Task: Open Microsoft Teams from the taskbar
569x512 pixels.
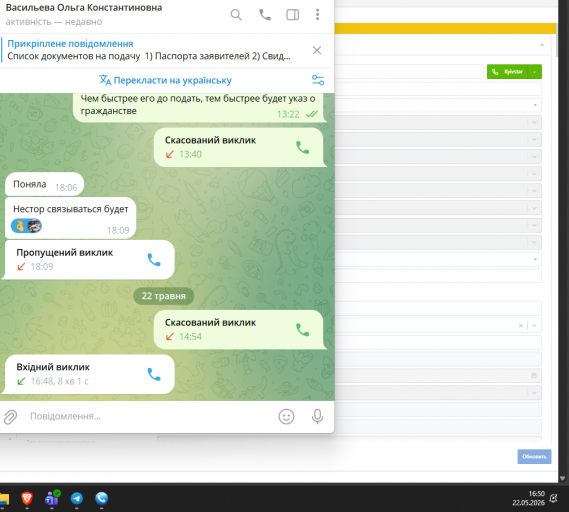Action: [52, 498]
